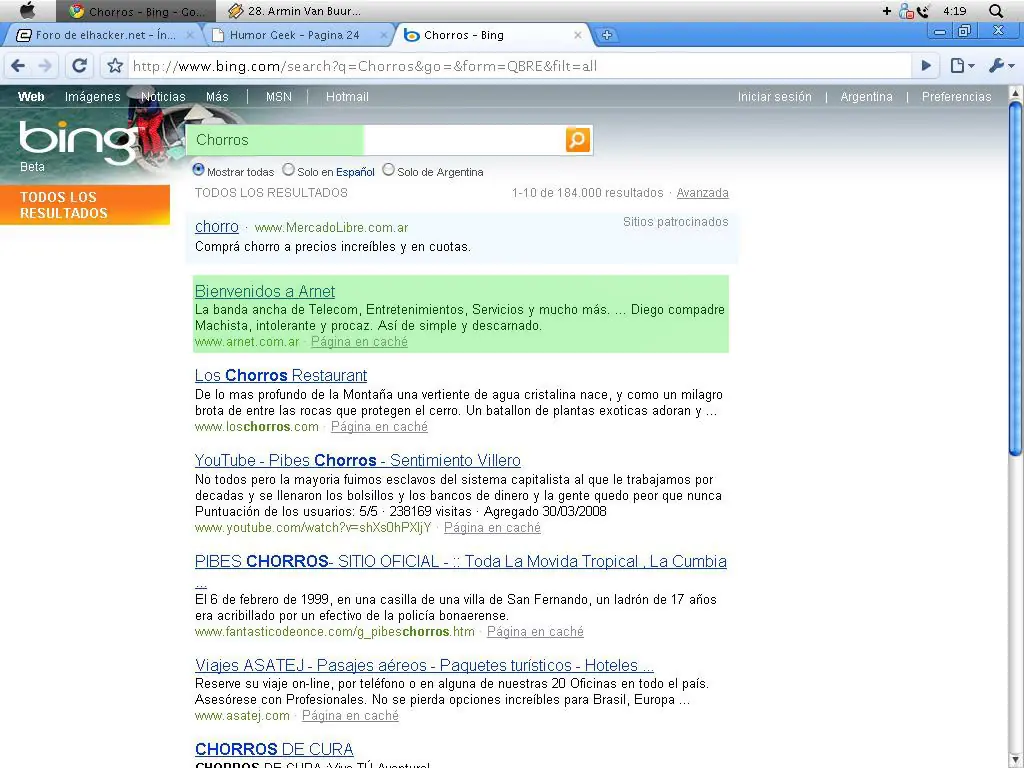The image size is (1024, 768).
Task: Click the phone icon in system tray
Action: (x=922, y=11)
